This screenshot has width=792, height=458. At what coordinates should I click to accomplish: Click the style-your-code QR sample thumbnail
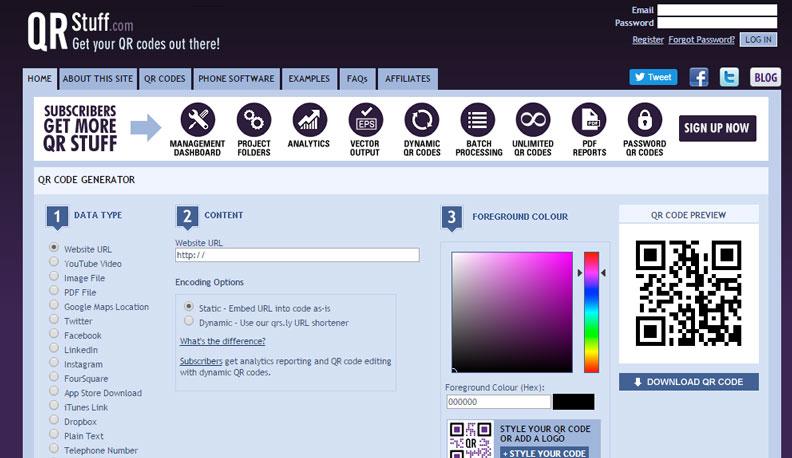coord(471,440)
